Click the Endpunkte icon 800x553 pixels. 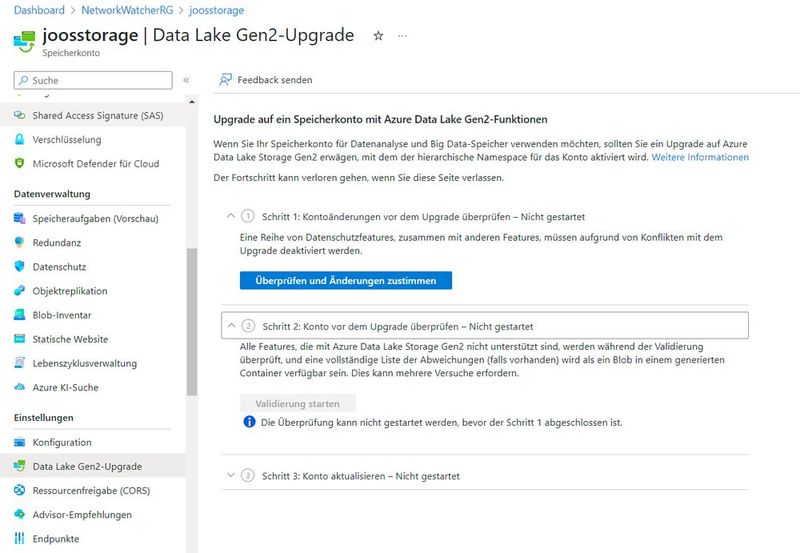19,538
